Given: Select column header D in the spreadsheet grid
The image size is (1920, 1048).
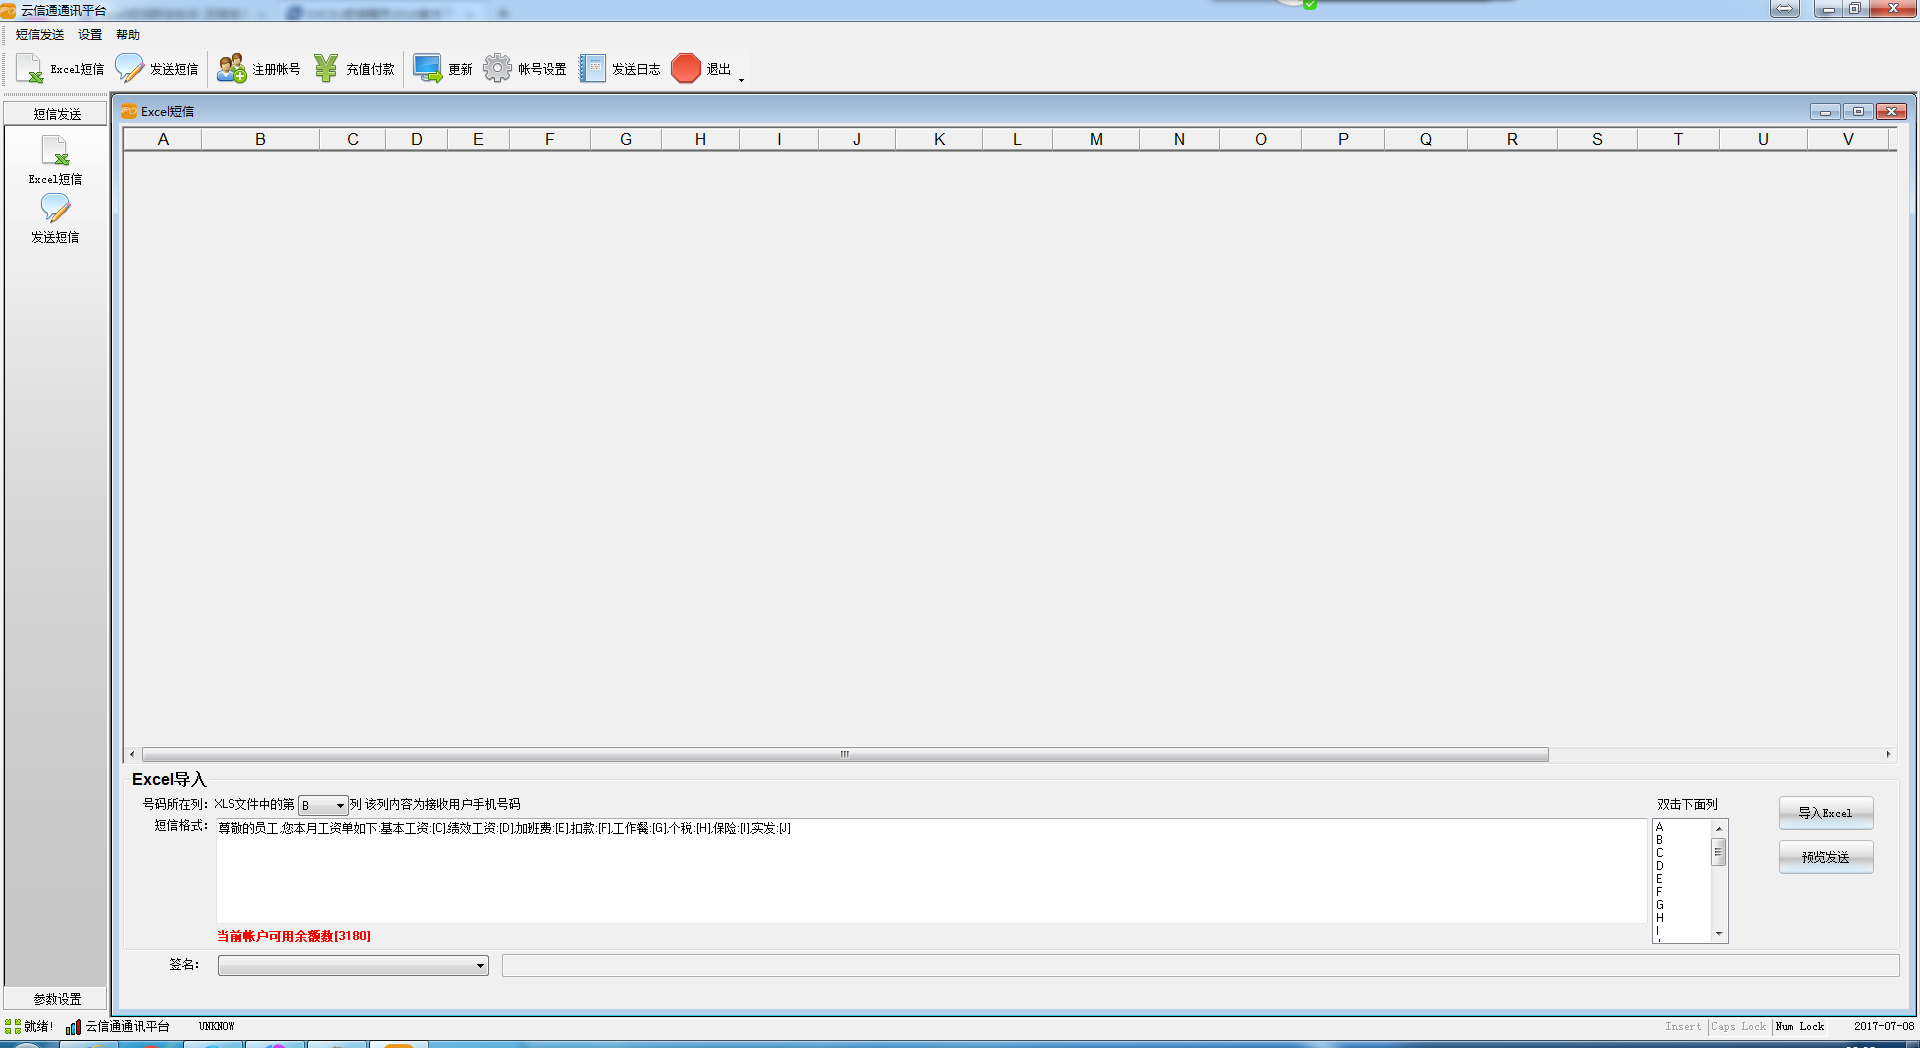Looking at the screenshot, I should (x=417, y=139).
